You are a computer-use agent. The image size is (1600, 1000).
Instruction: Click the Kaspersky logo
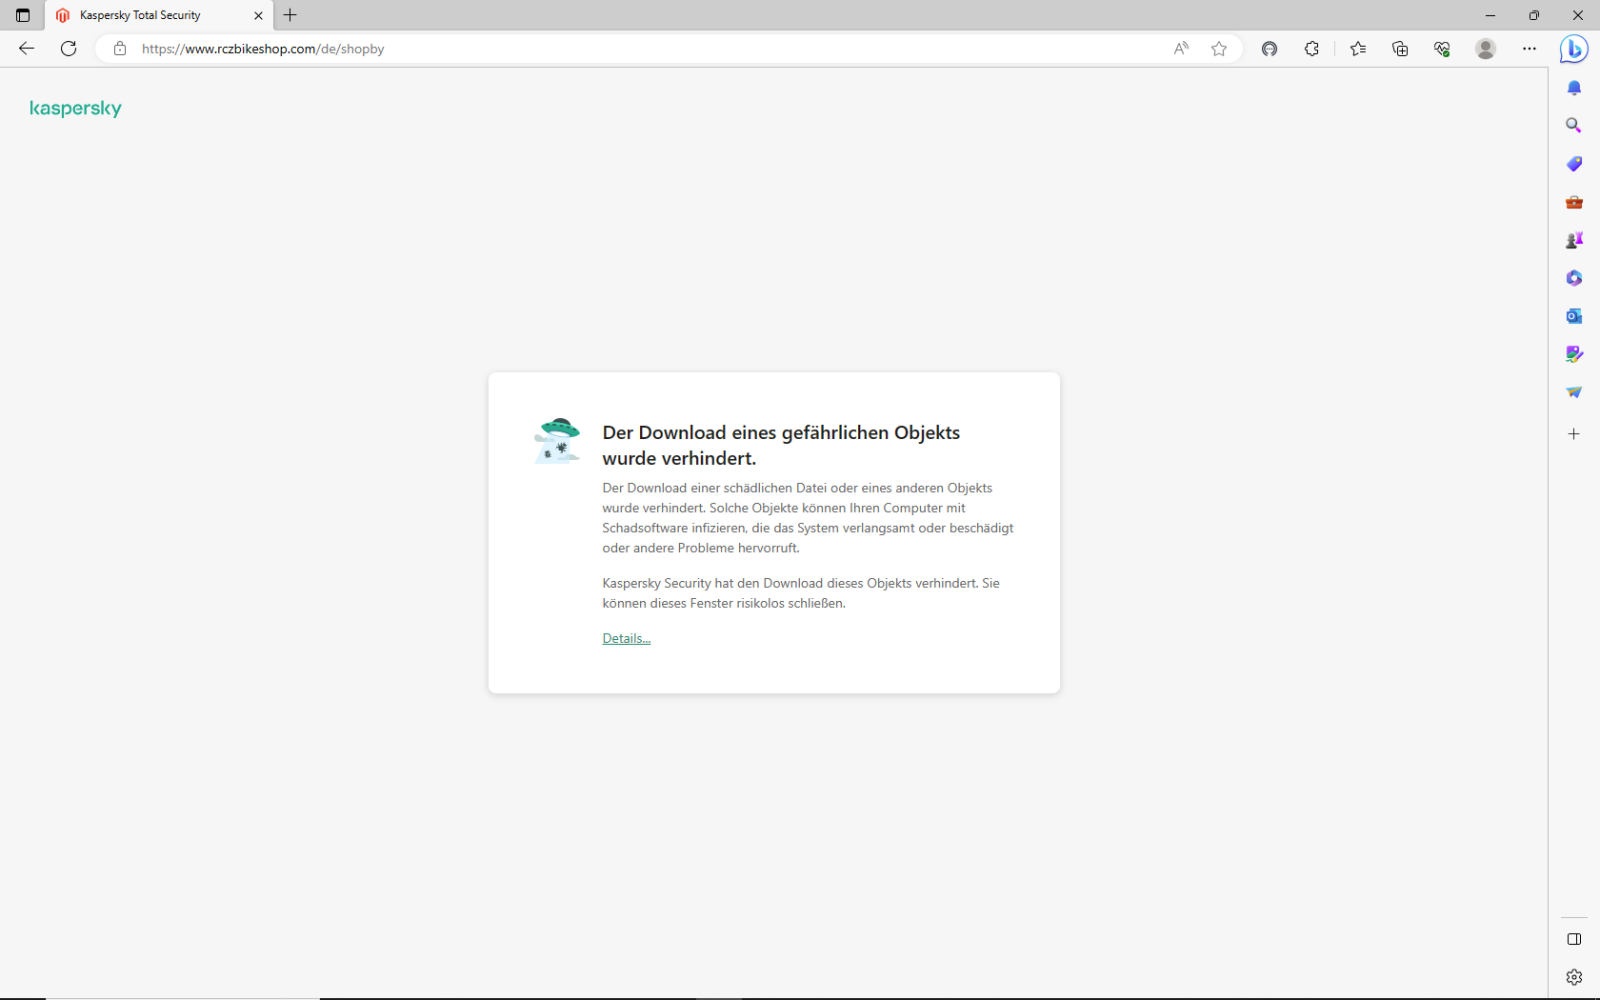tap(75, 108)
